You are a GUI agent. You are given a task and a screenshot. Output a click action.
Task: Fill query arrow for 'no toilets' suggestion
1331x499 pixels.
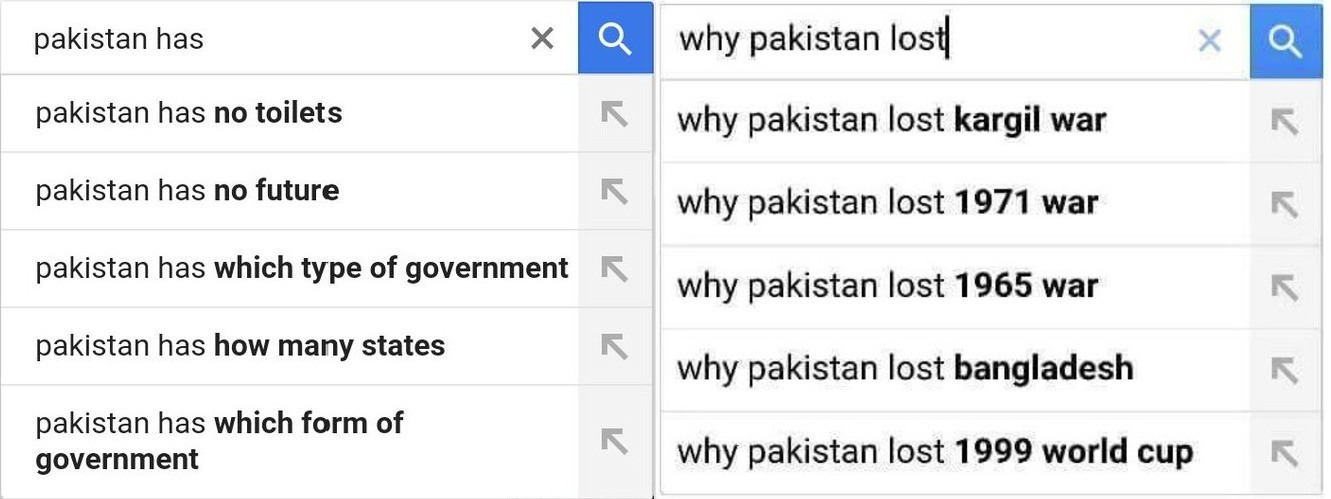pyautogui.click(x=614, y=113)
